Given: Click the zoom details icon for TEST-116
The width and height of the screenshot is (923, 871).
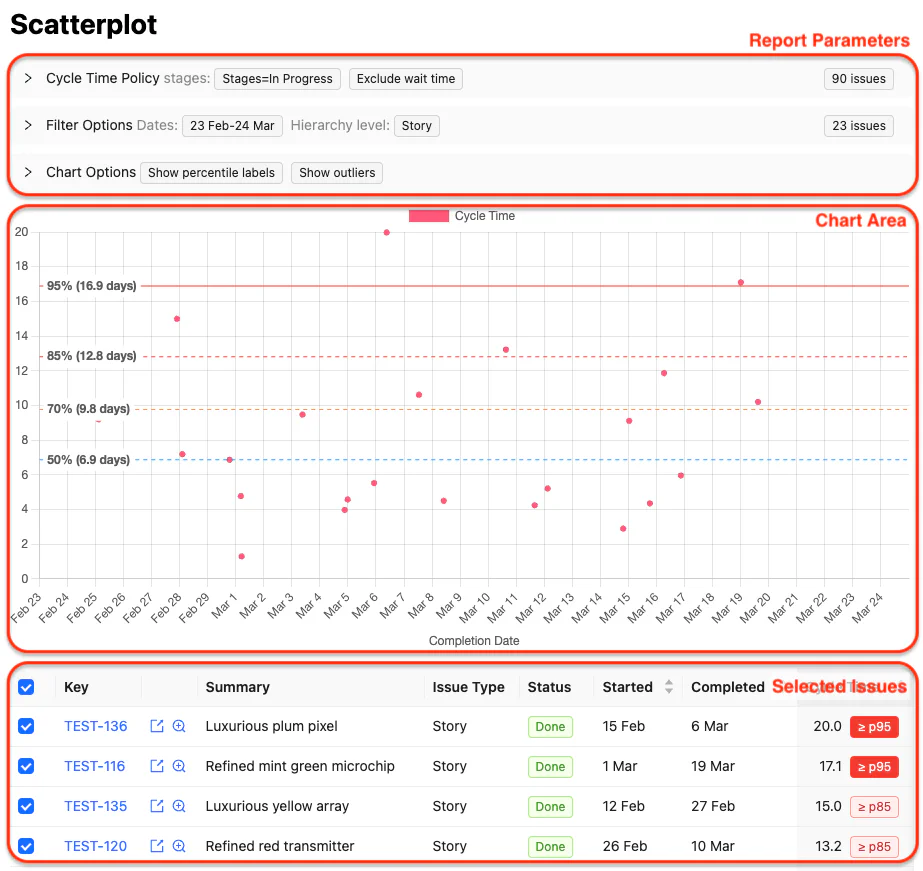Looking at the screenshot, I should [x=179, y=766].
